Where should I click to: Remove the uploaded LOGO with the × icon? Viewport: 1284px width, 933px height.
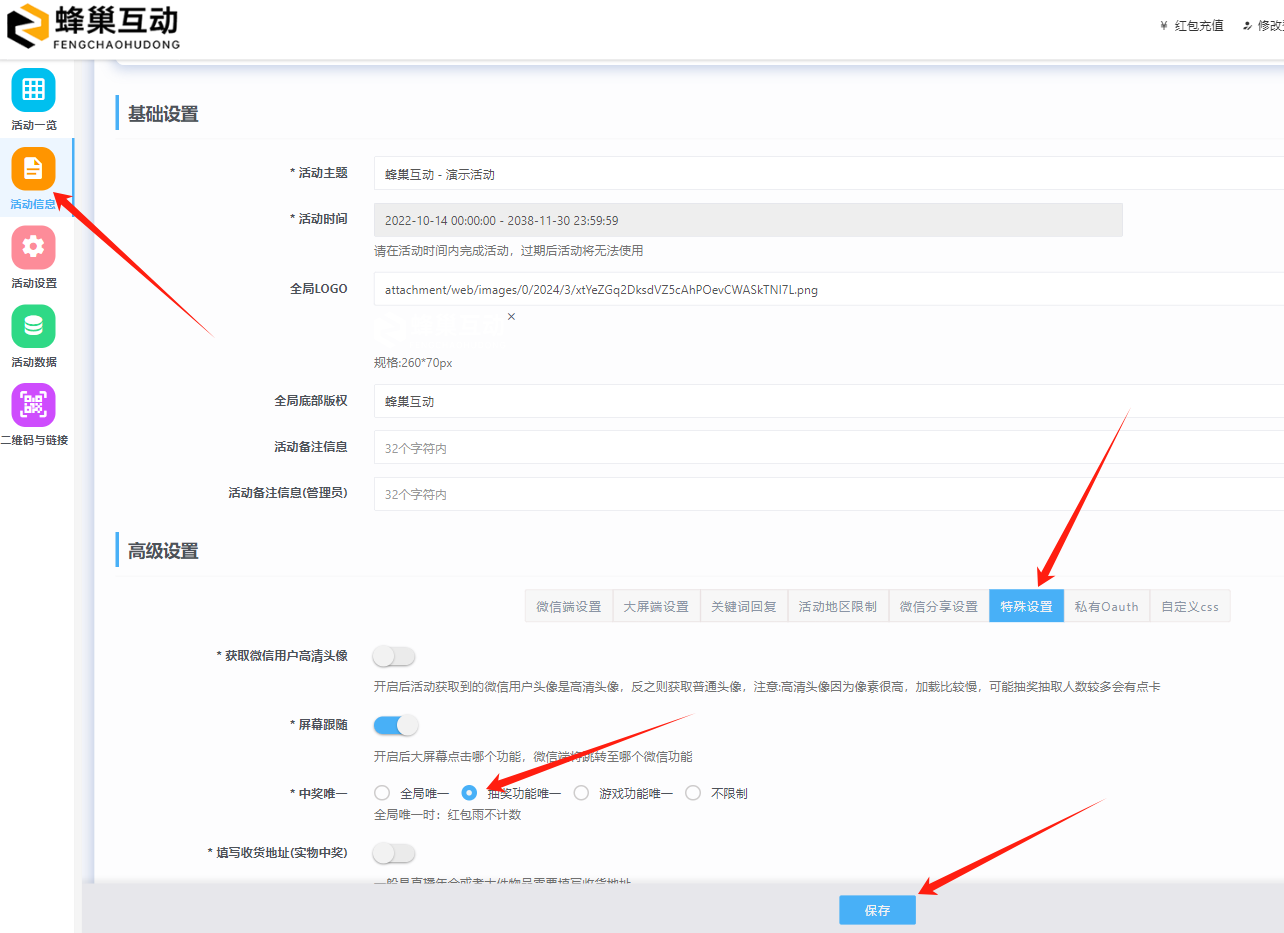click(511, 316)
